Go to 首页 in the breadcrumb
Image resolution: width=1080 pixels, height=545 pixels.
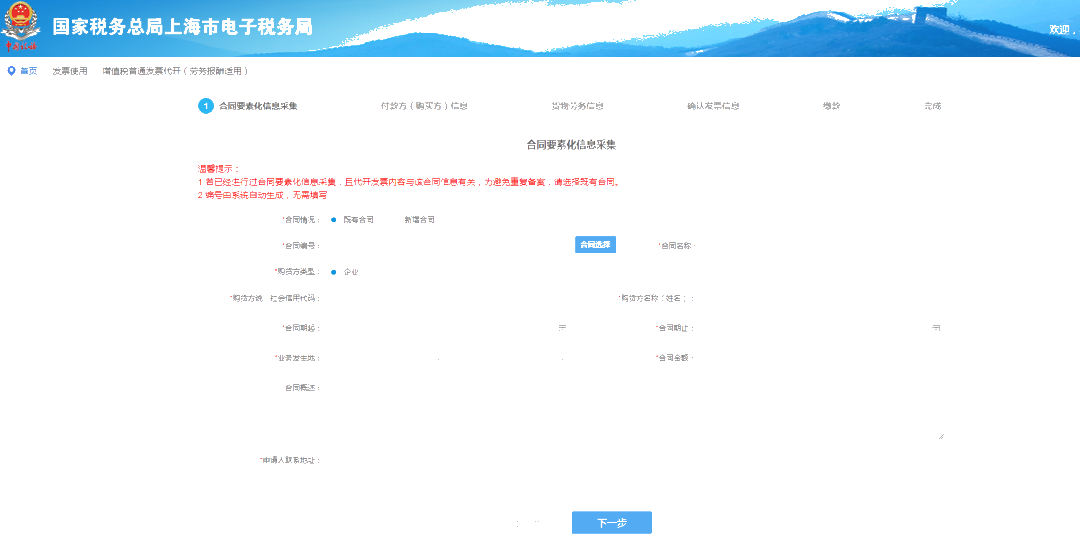[x=29, y=71]
